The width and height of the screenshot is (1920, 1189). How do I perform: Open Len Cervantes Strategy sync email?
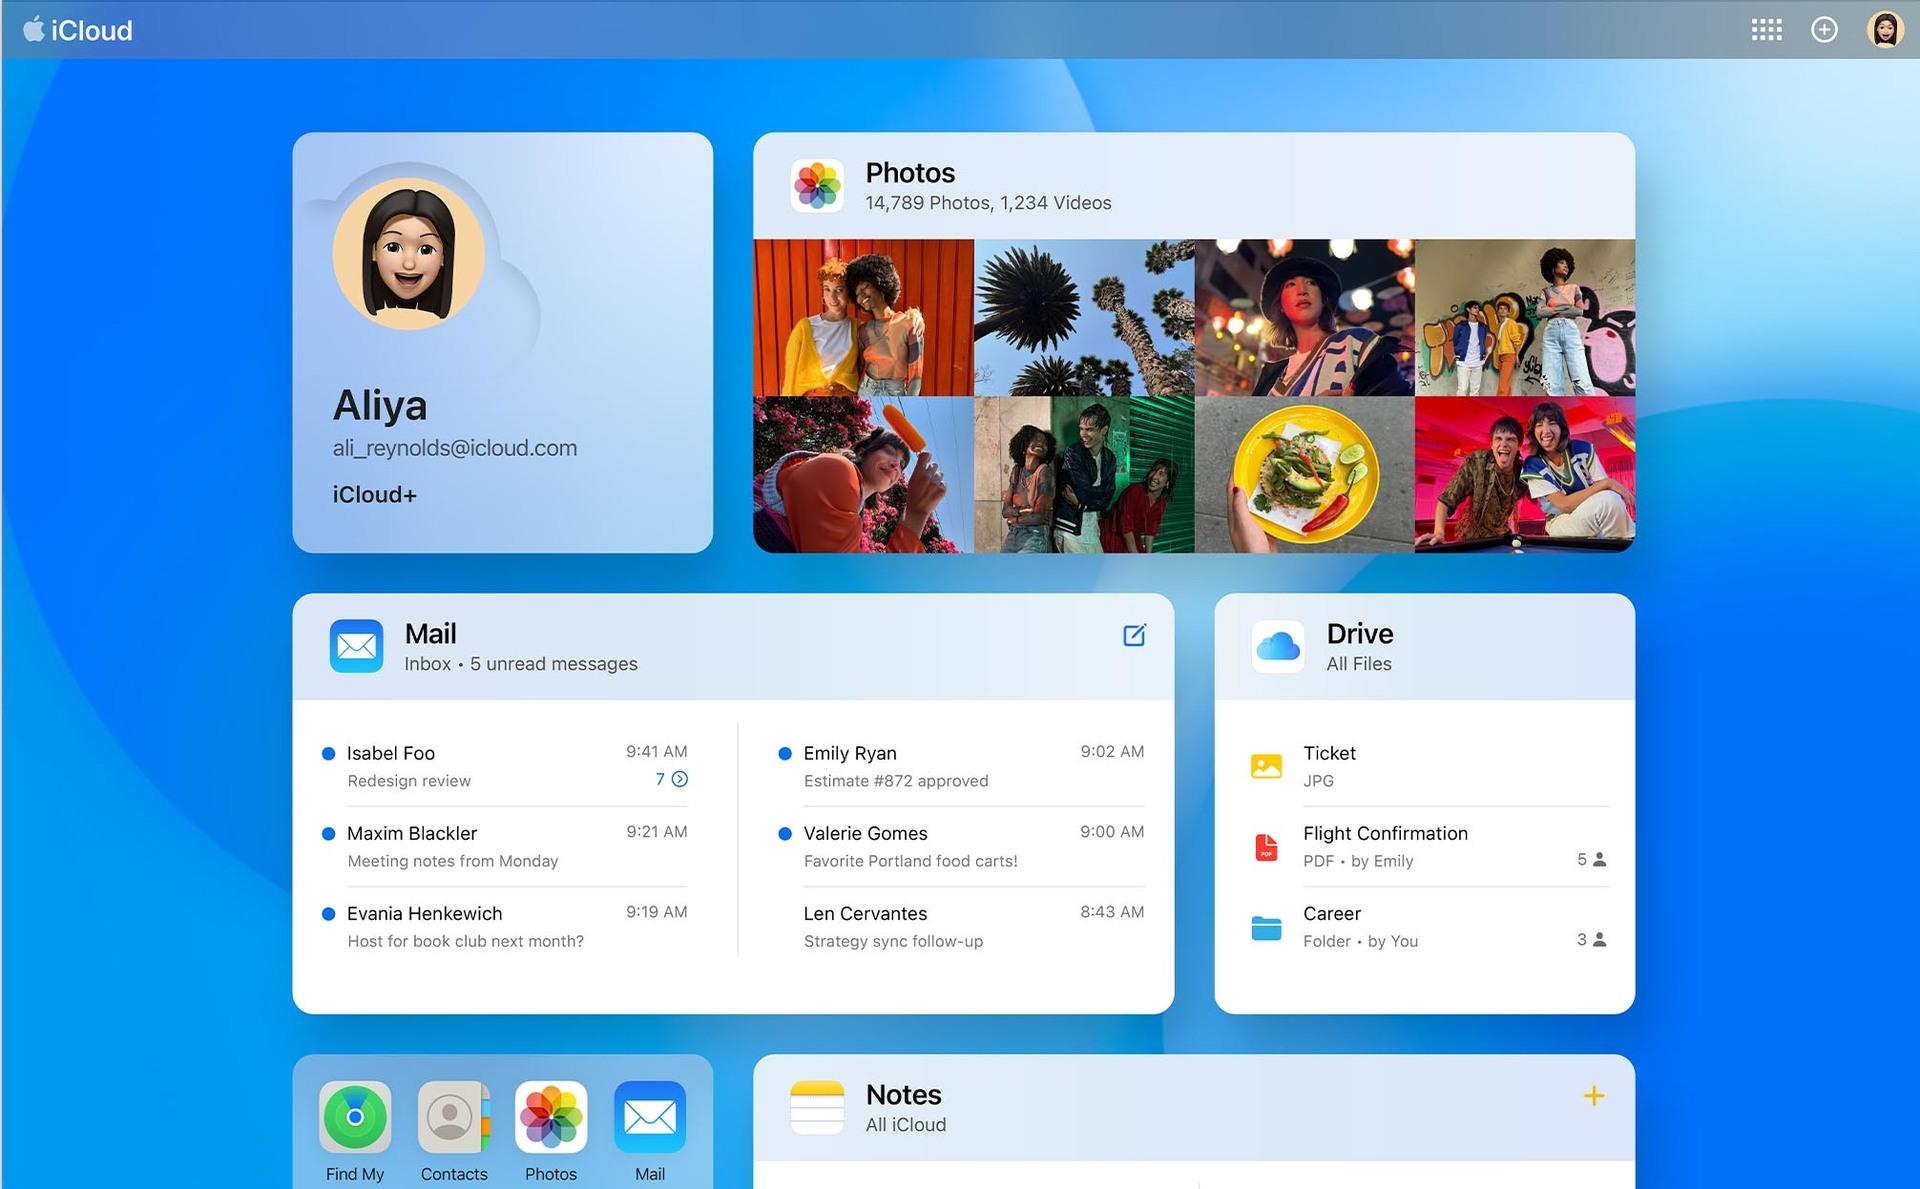[961, 927]
